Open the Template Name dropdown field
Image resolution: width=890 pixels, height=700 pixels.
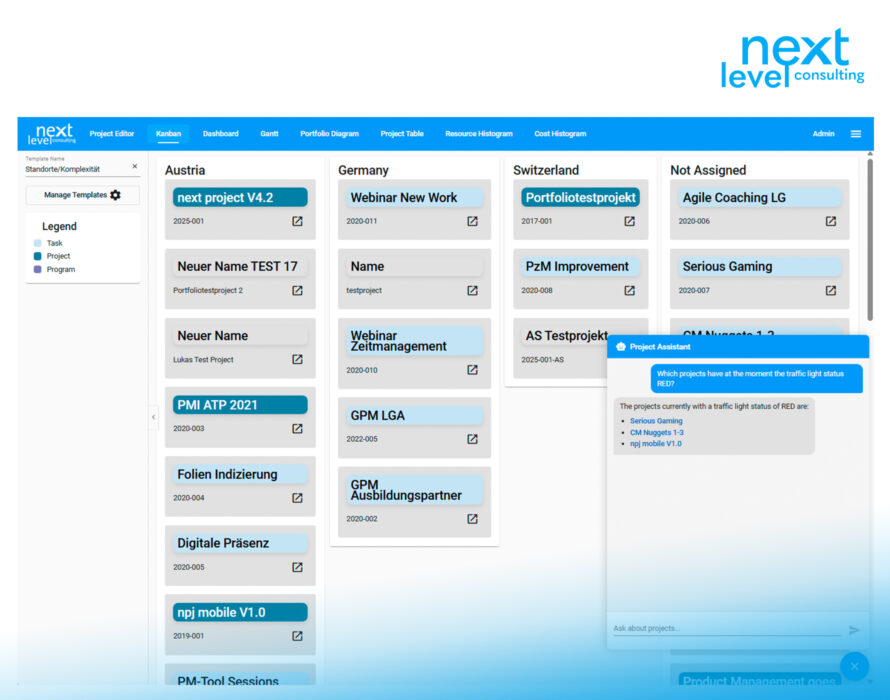[x=75, y=169]
